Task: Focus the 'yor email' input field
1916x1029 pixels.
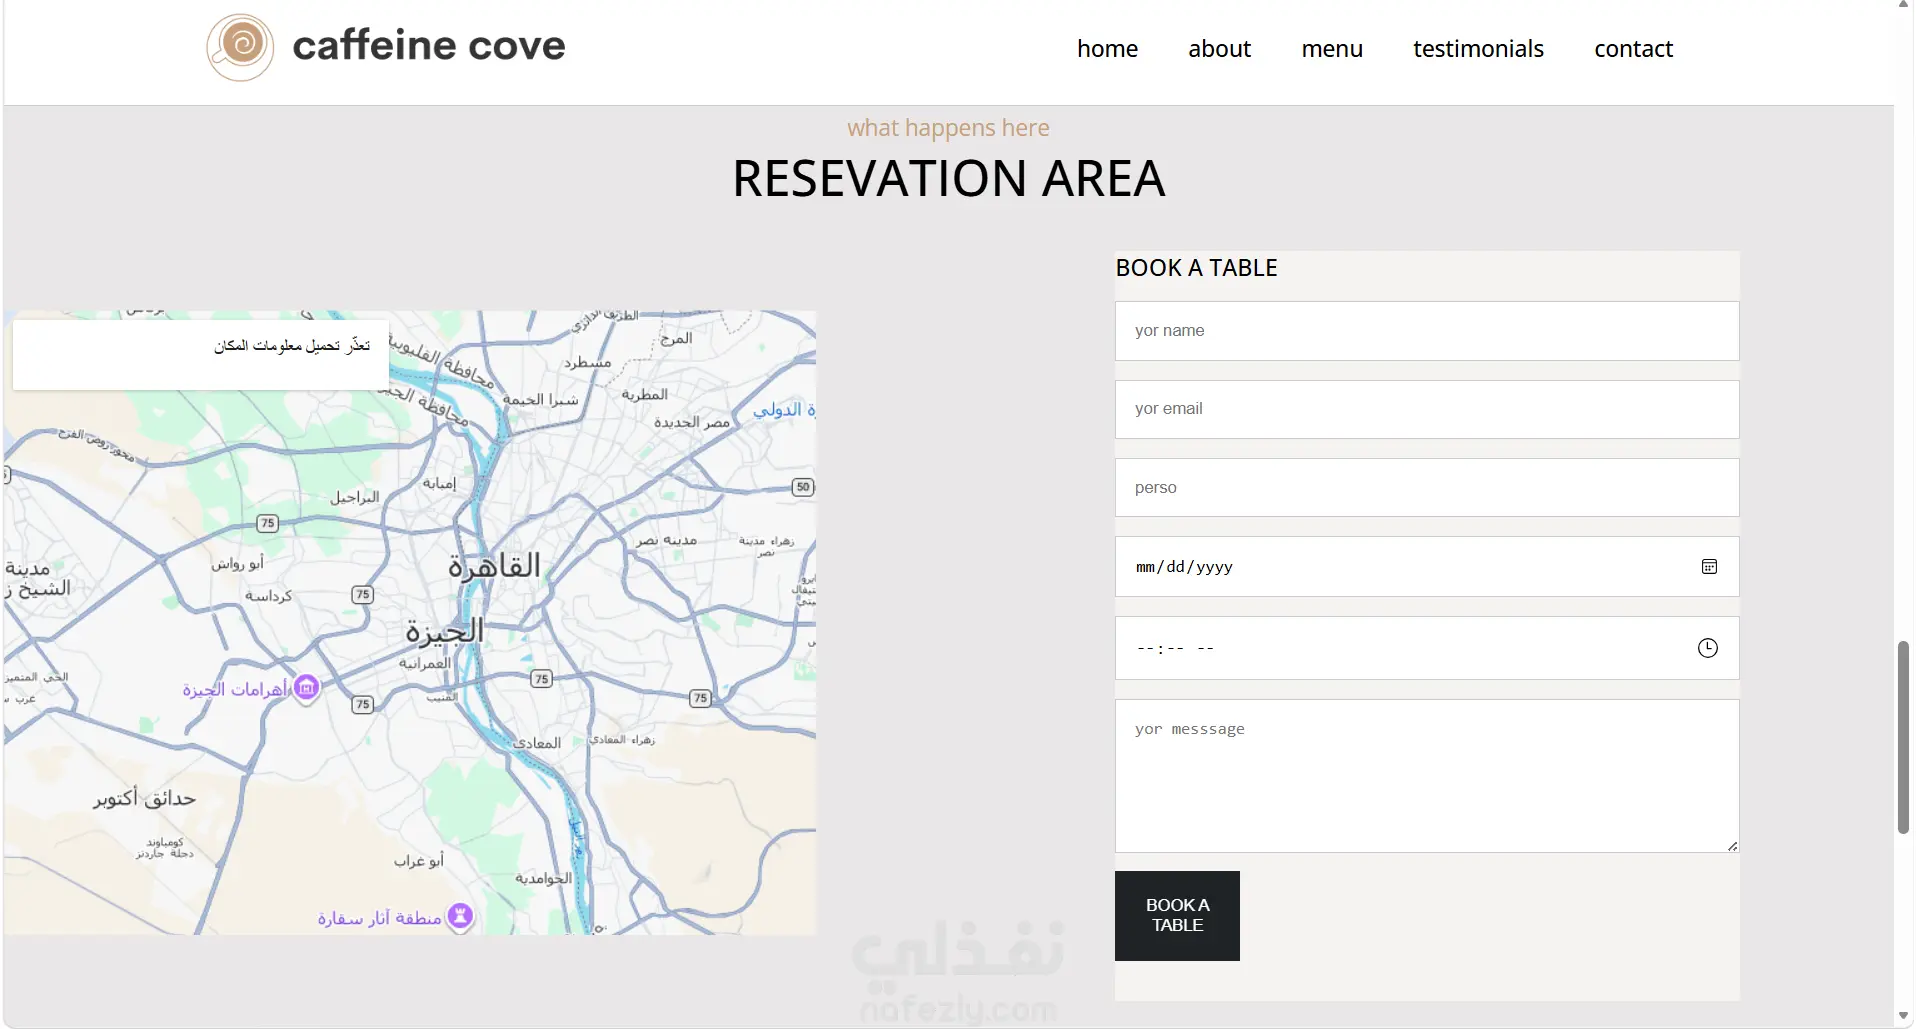Action: [1427, 409]
